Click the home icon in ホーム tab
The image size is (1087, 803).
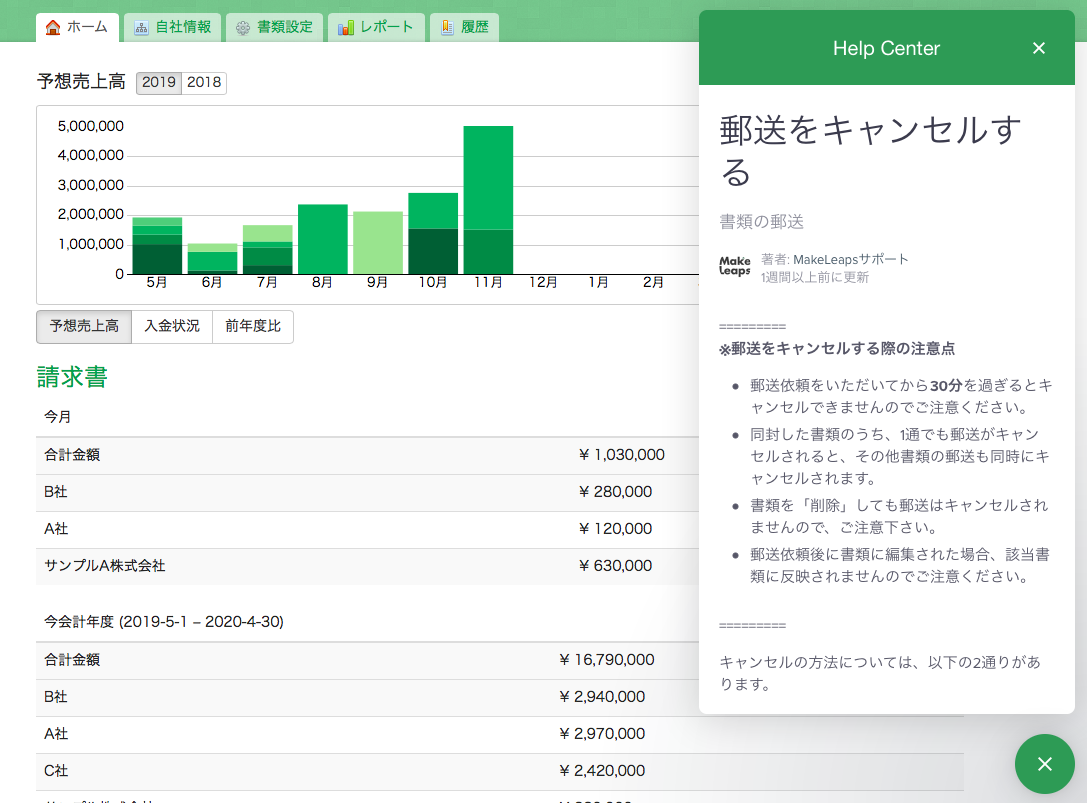pyautogui.click(x=53, y=27)
